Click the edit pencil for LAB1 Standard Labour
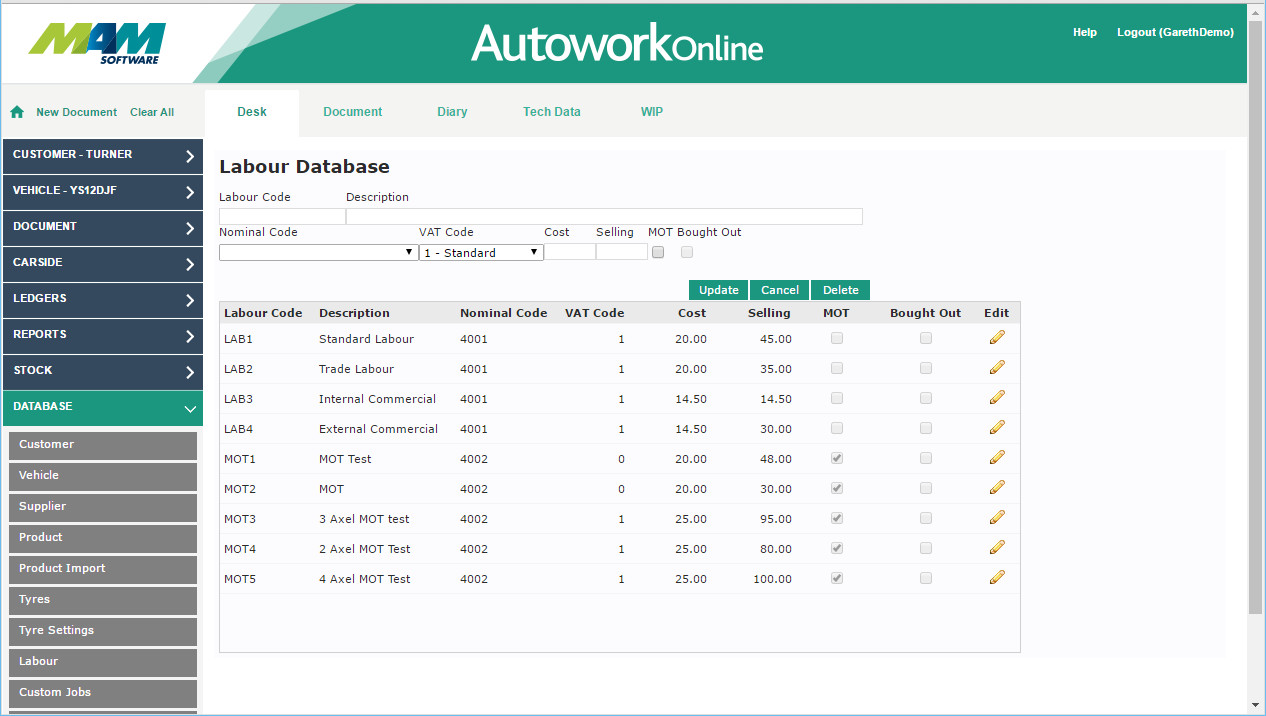The height and width of the screenshot is (716, 1266). (x=996, y=338)
